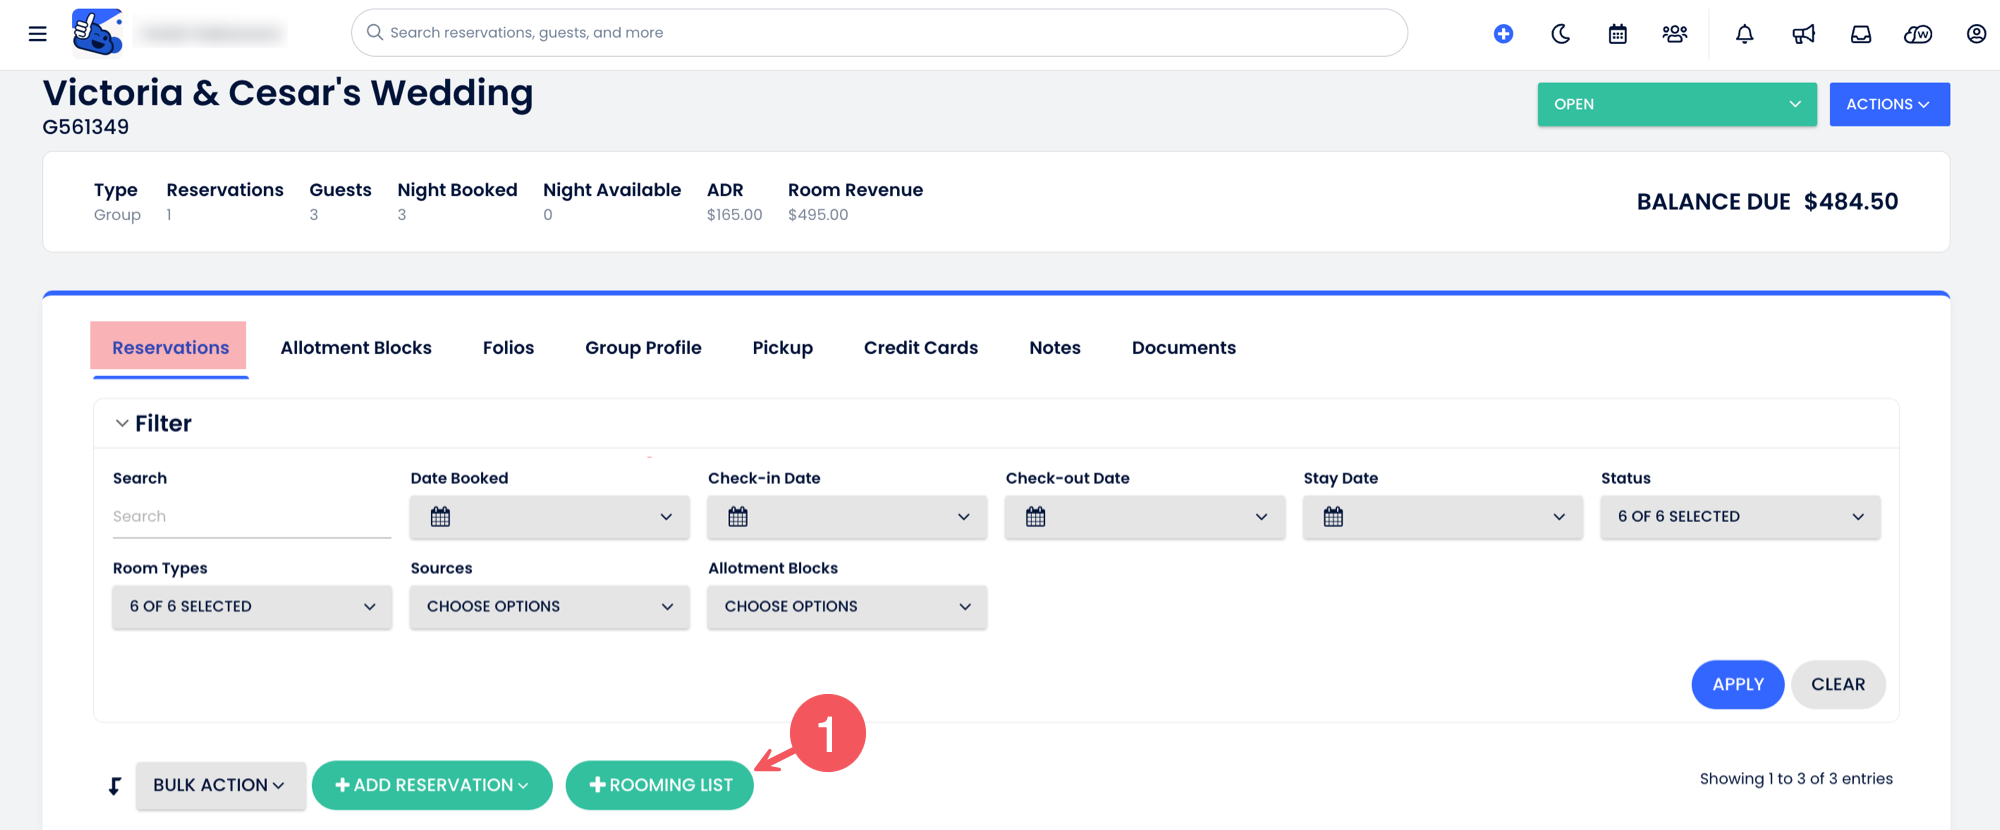
Task: Open notifications bell
Action: point(1744,34)
